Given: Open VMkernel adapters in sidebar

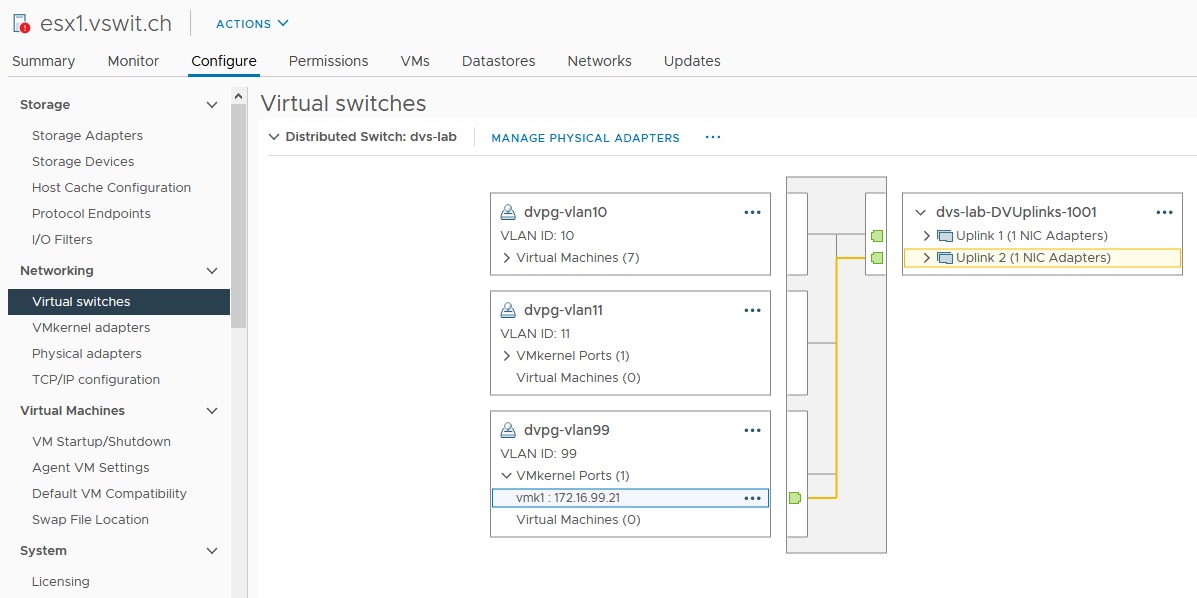Looking at the screenshot, I should coord(91,328).
